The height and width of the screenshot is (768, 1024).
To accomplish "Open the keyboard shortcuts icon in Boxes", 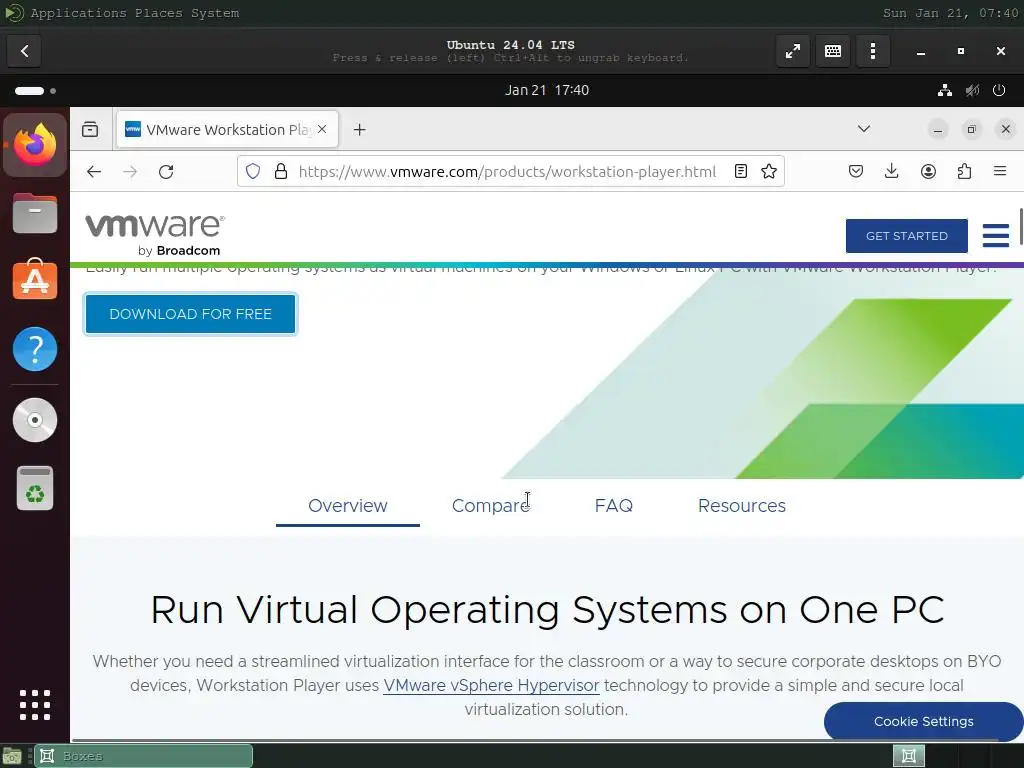I will tap(833, 51).
